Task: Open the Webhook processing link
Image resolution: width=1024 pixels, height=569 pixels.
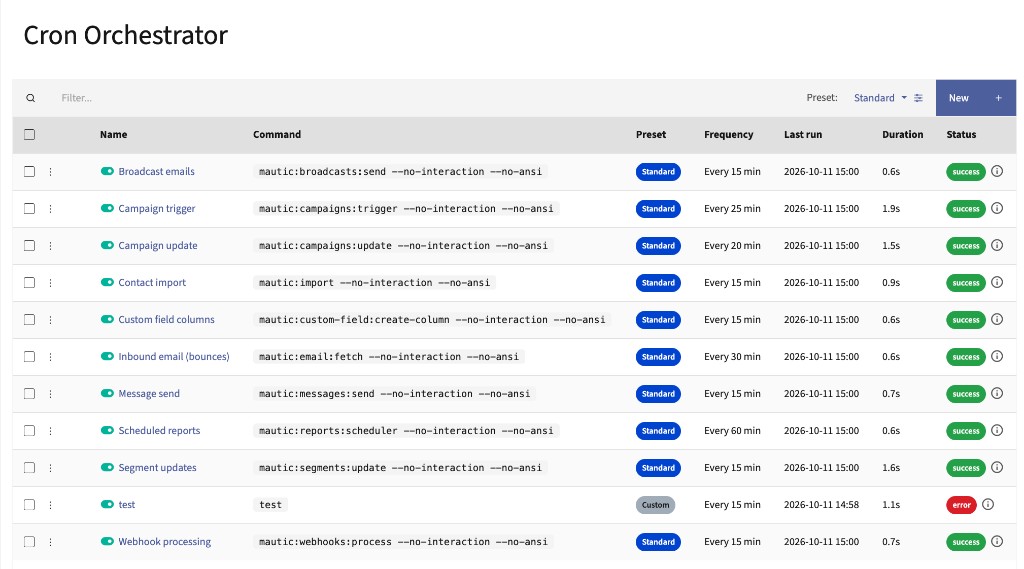Action: 165,542
